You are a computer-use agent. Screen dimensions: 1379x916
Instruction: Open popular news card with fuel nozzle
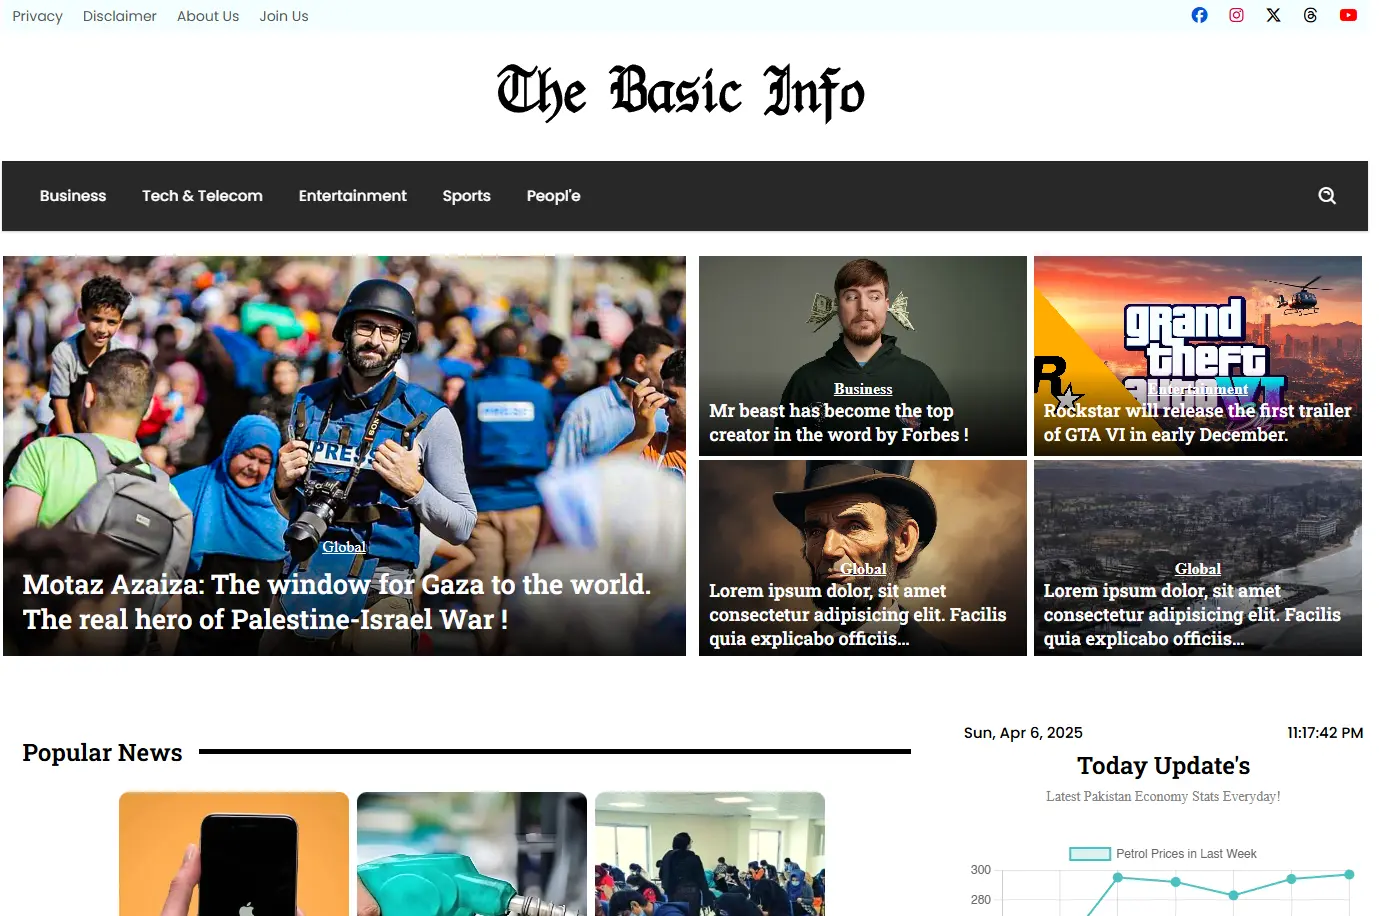click(x=472, y=854)
